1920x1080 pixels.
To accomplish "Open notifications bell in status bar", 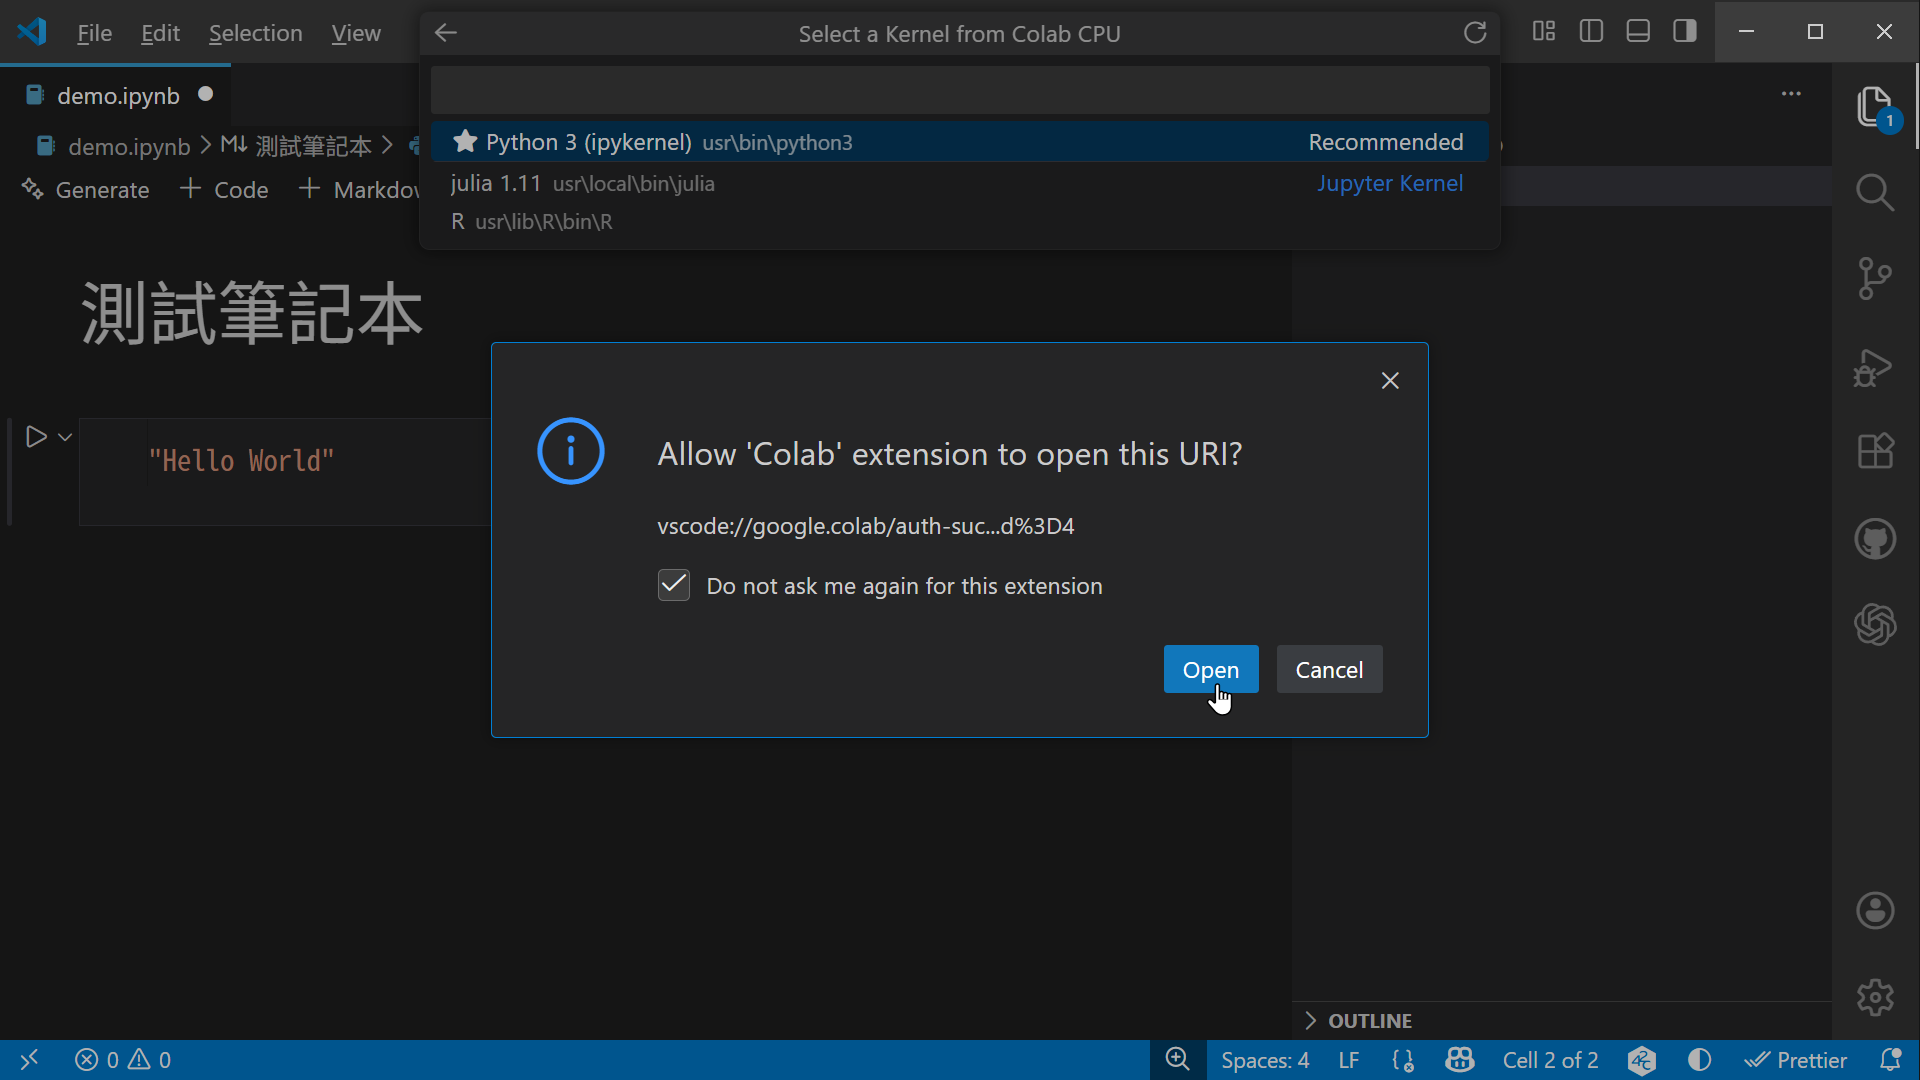I will (1890, 1060).
